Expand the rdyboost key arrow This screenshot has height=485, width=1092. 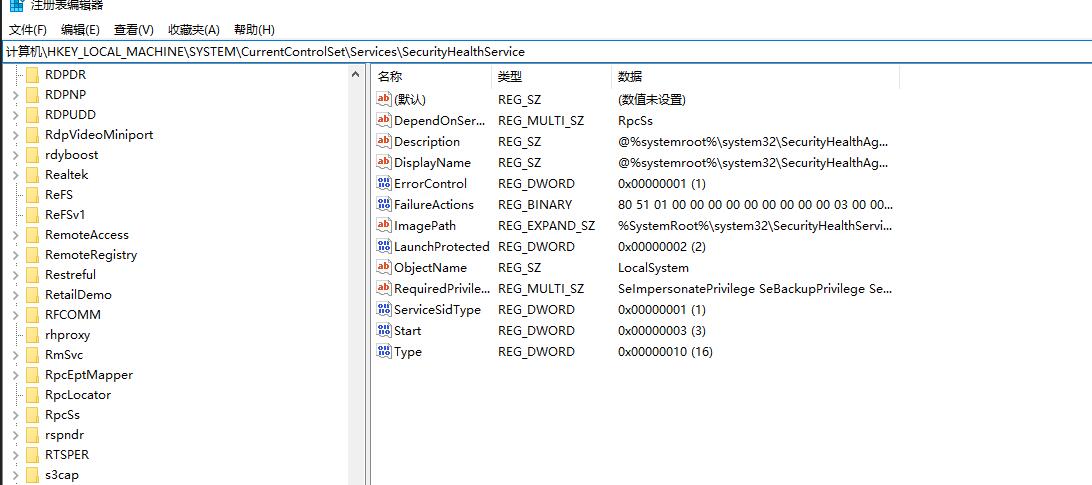point(15,155)
